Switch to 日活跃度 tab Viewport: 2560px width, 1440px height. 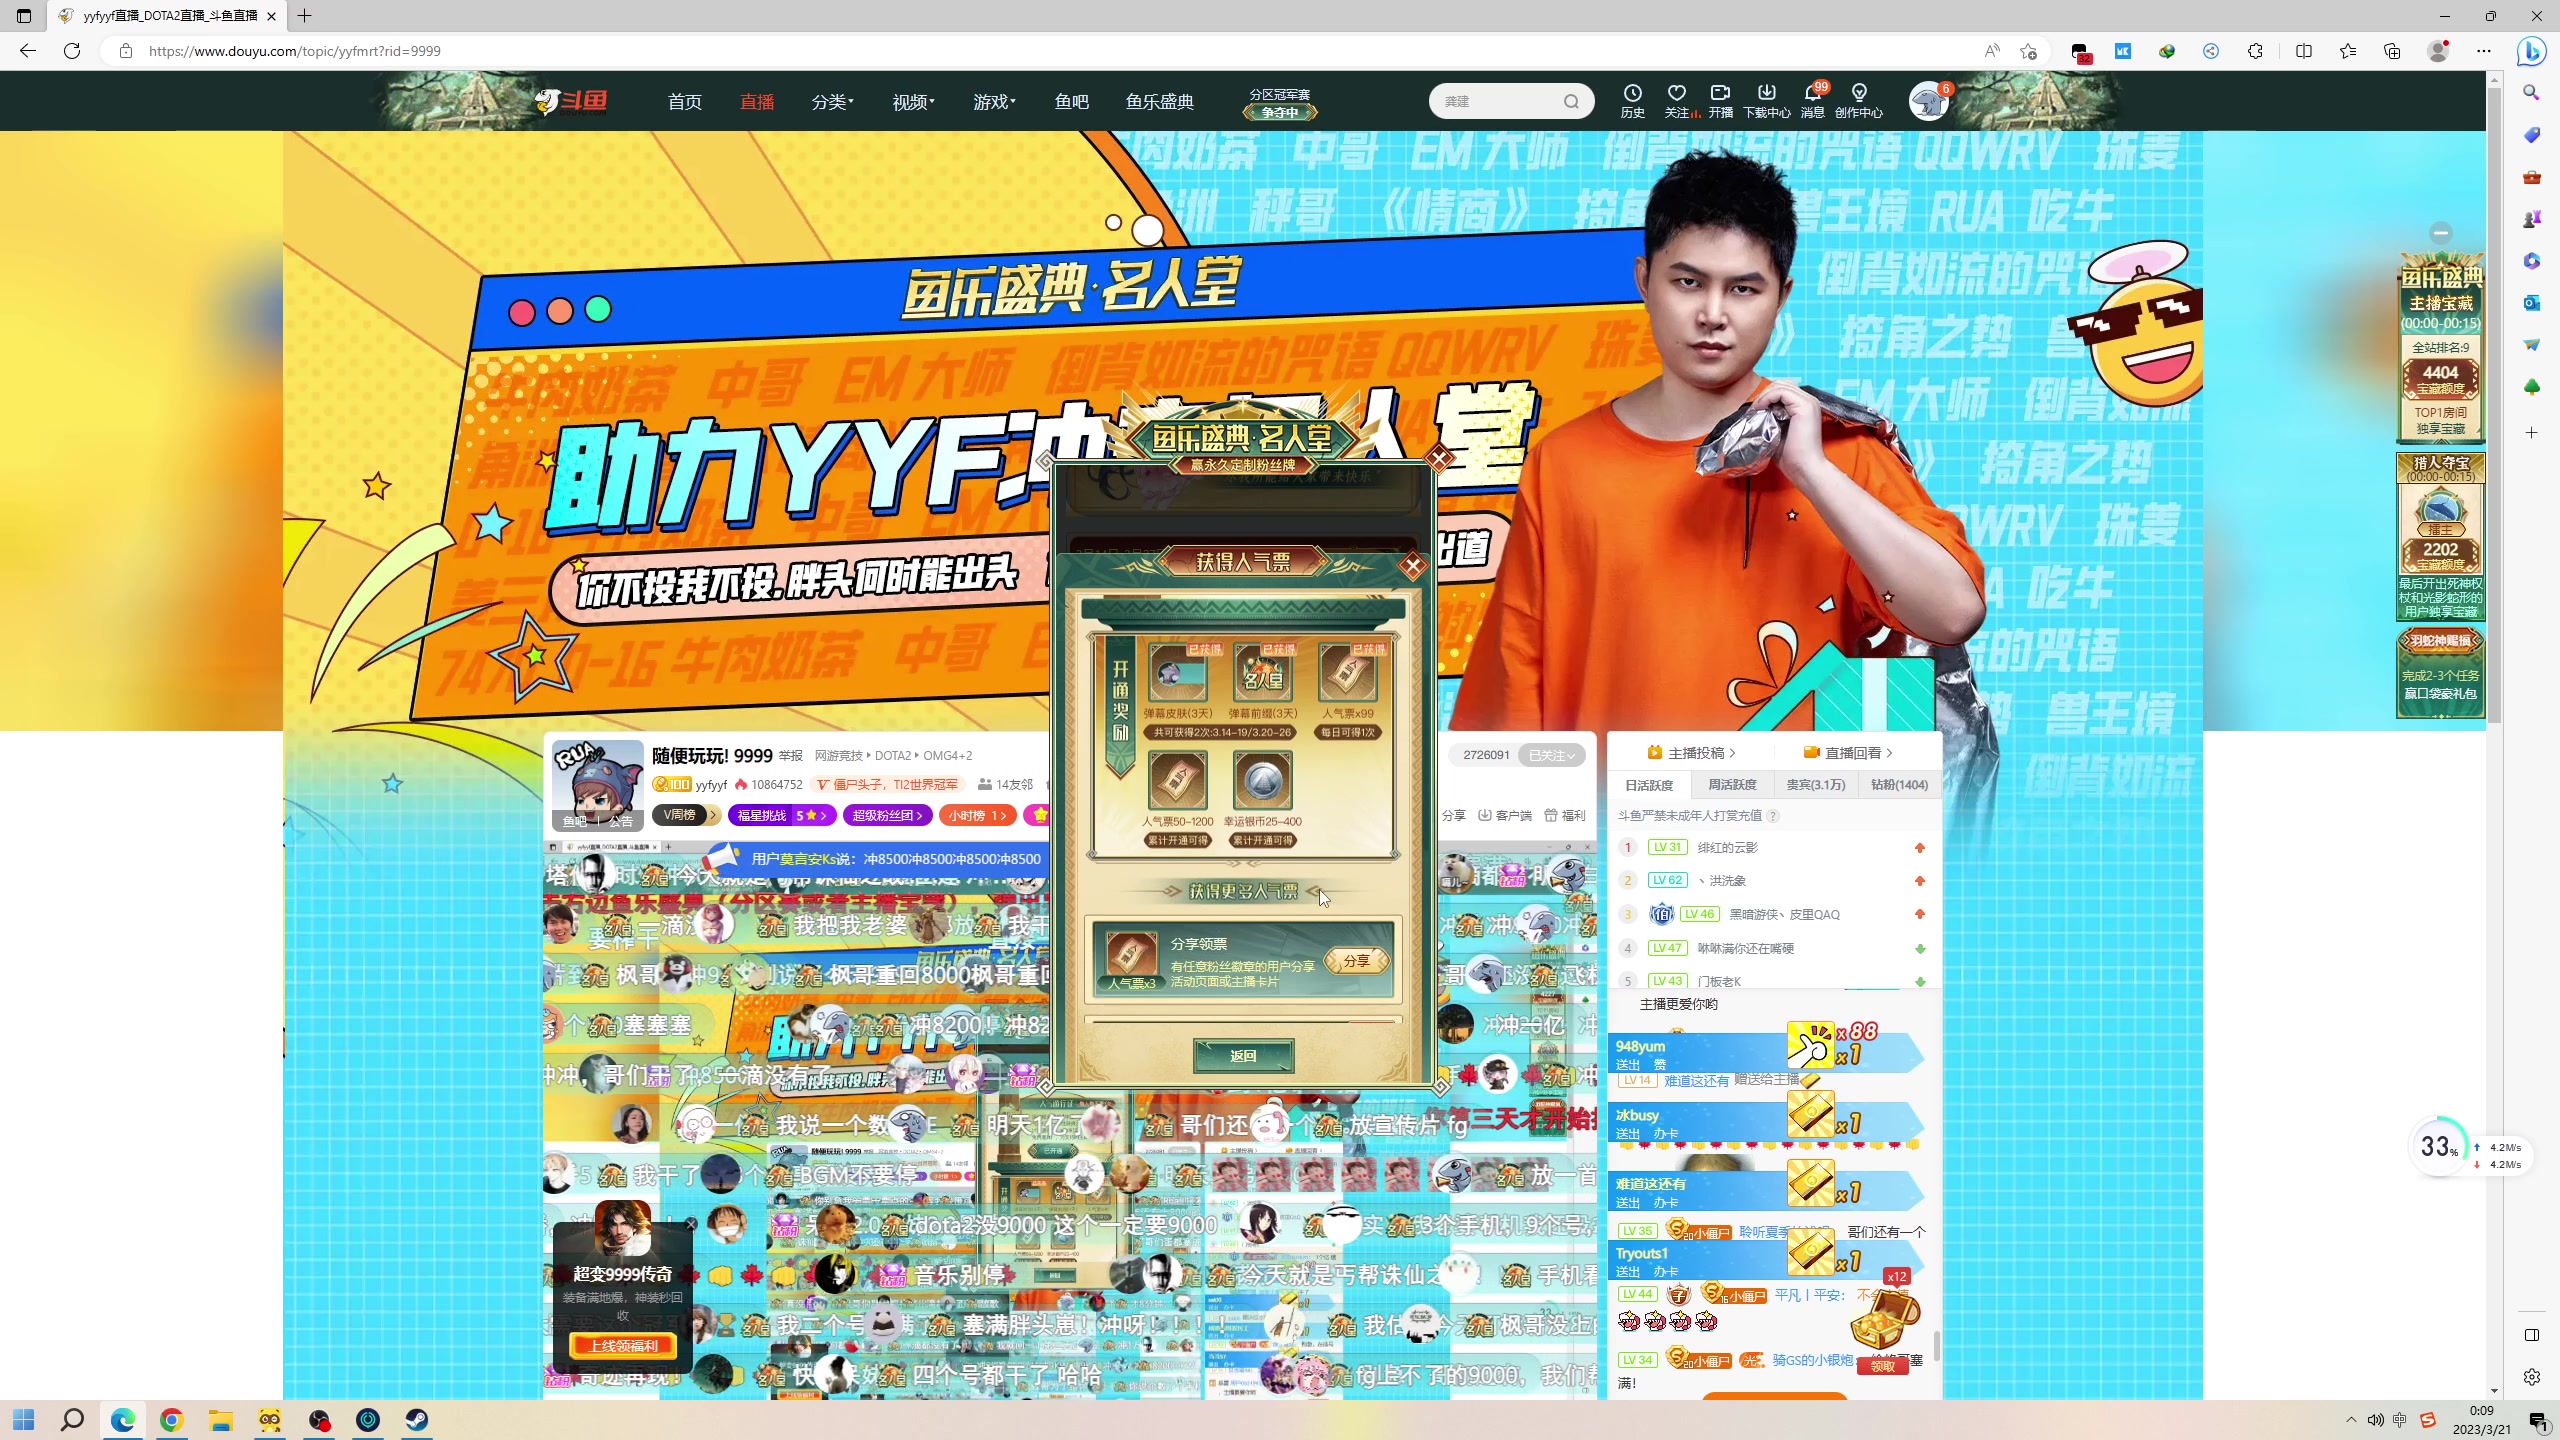1649,785
